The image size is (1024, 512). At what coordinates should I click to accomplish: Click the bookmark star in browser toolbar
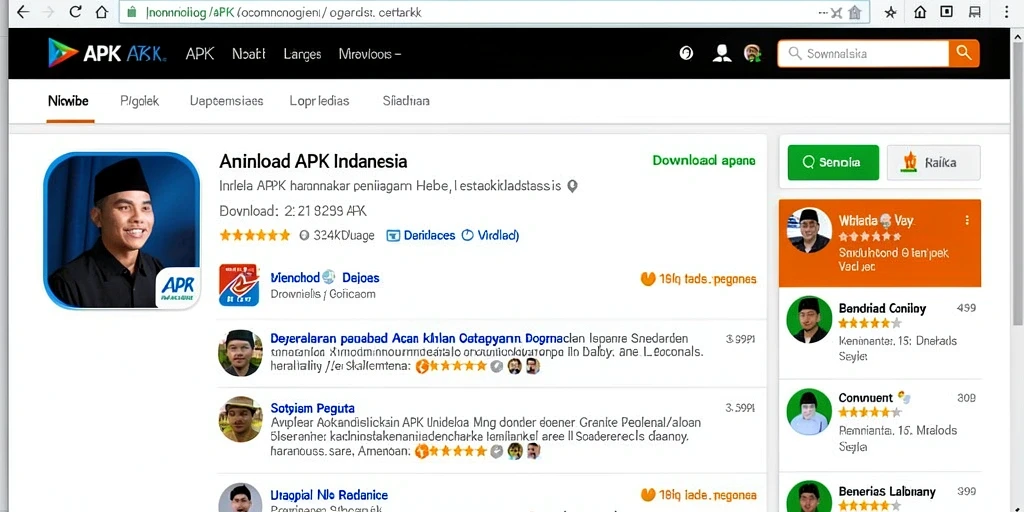(x=890, y=12)
